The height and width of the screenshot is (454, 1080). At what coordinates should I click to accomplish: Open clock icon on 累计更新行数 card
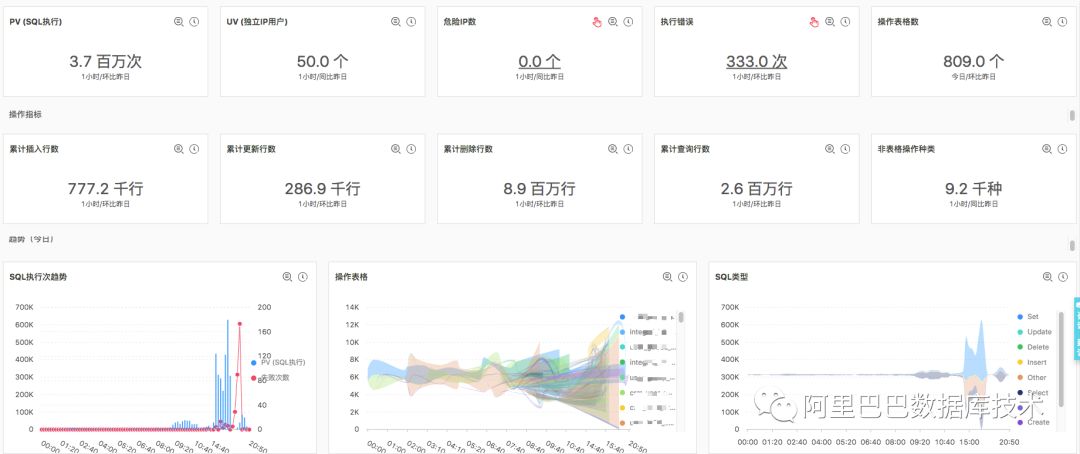click(x=411, y=149)
